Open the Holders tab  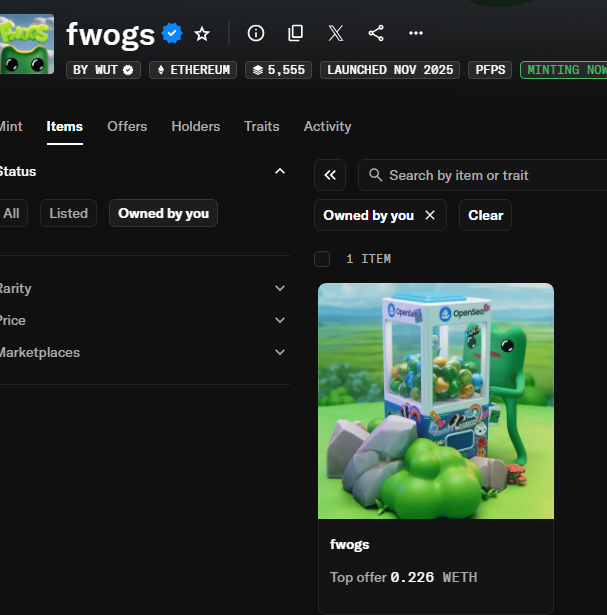pyautogui.click(x=196, y=126)
